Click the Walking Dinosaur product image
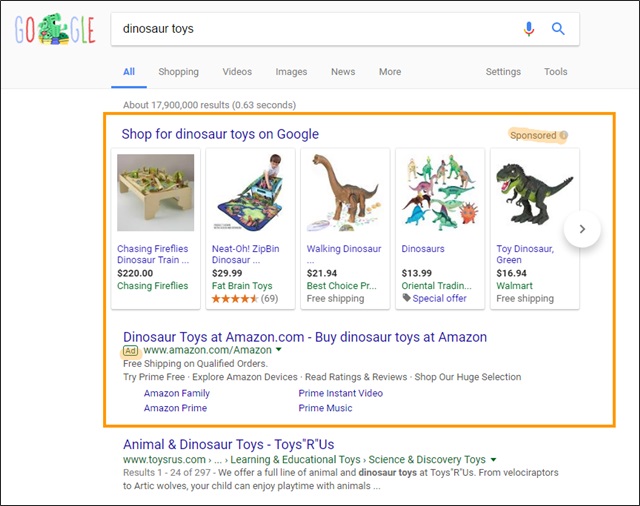The width and height of the screenshot is (640, 506). tap(344, 192)
